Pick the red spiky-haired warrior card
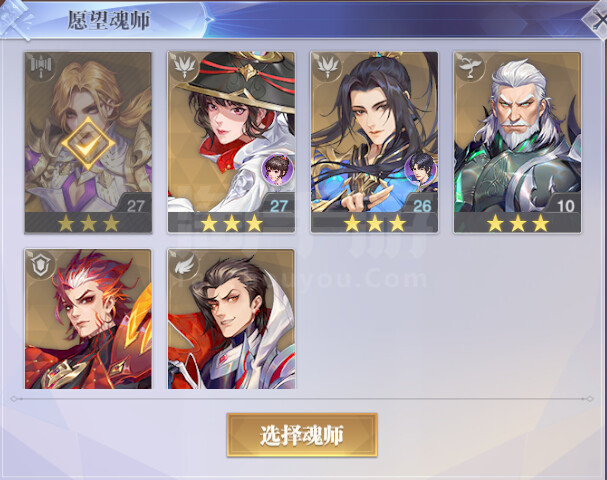607x480 pixels. click(x=88, y=319)
